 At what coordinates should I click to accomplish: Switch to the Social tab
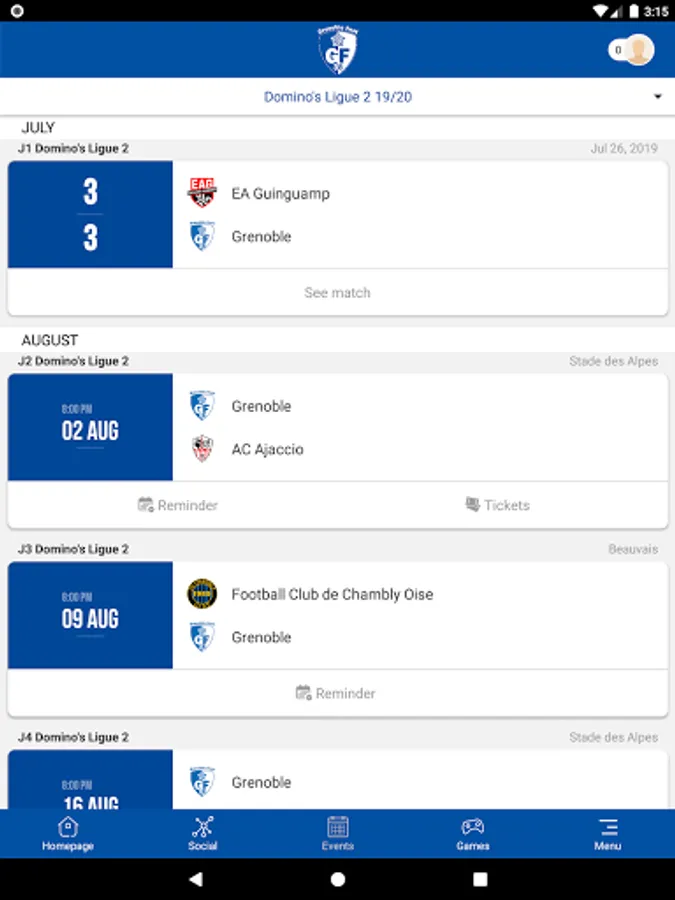203,834
